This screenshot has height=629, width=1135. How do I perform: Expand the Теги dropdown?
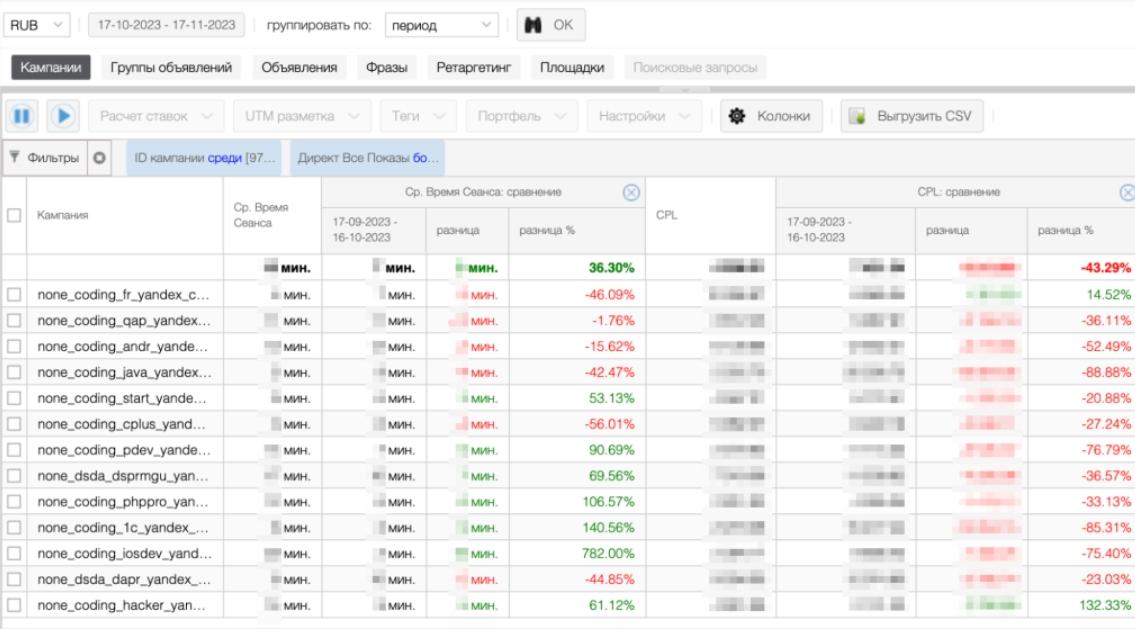tap(418, 116)
